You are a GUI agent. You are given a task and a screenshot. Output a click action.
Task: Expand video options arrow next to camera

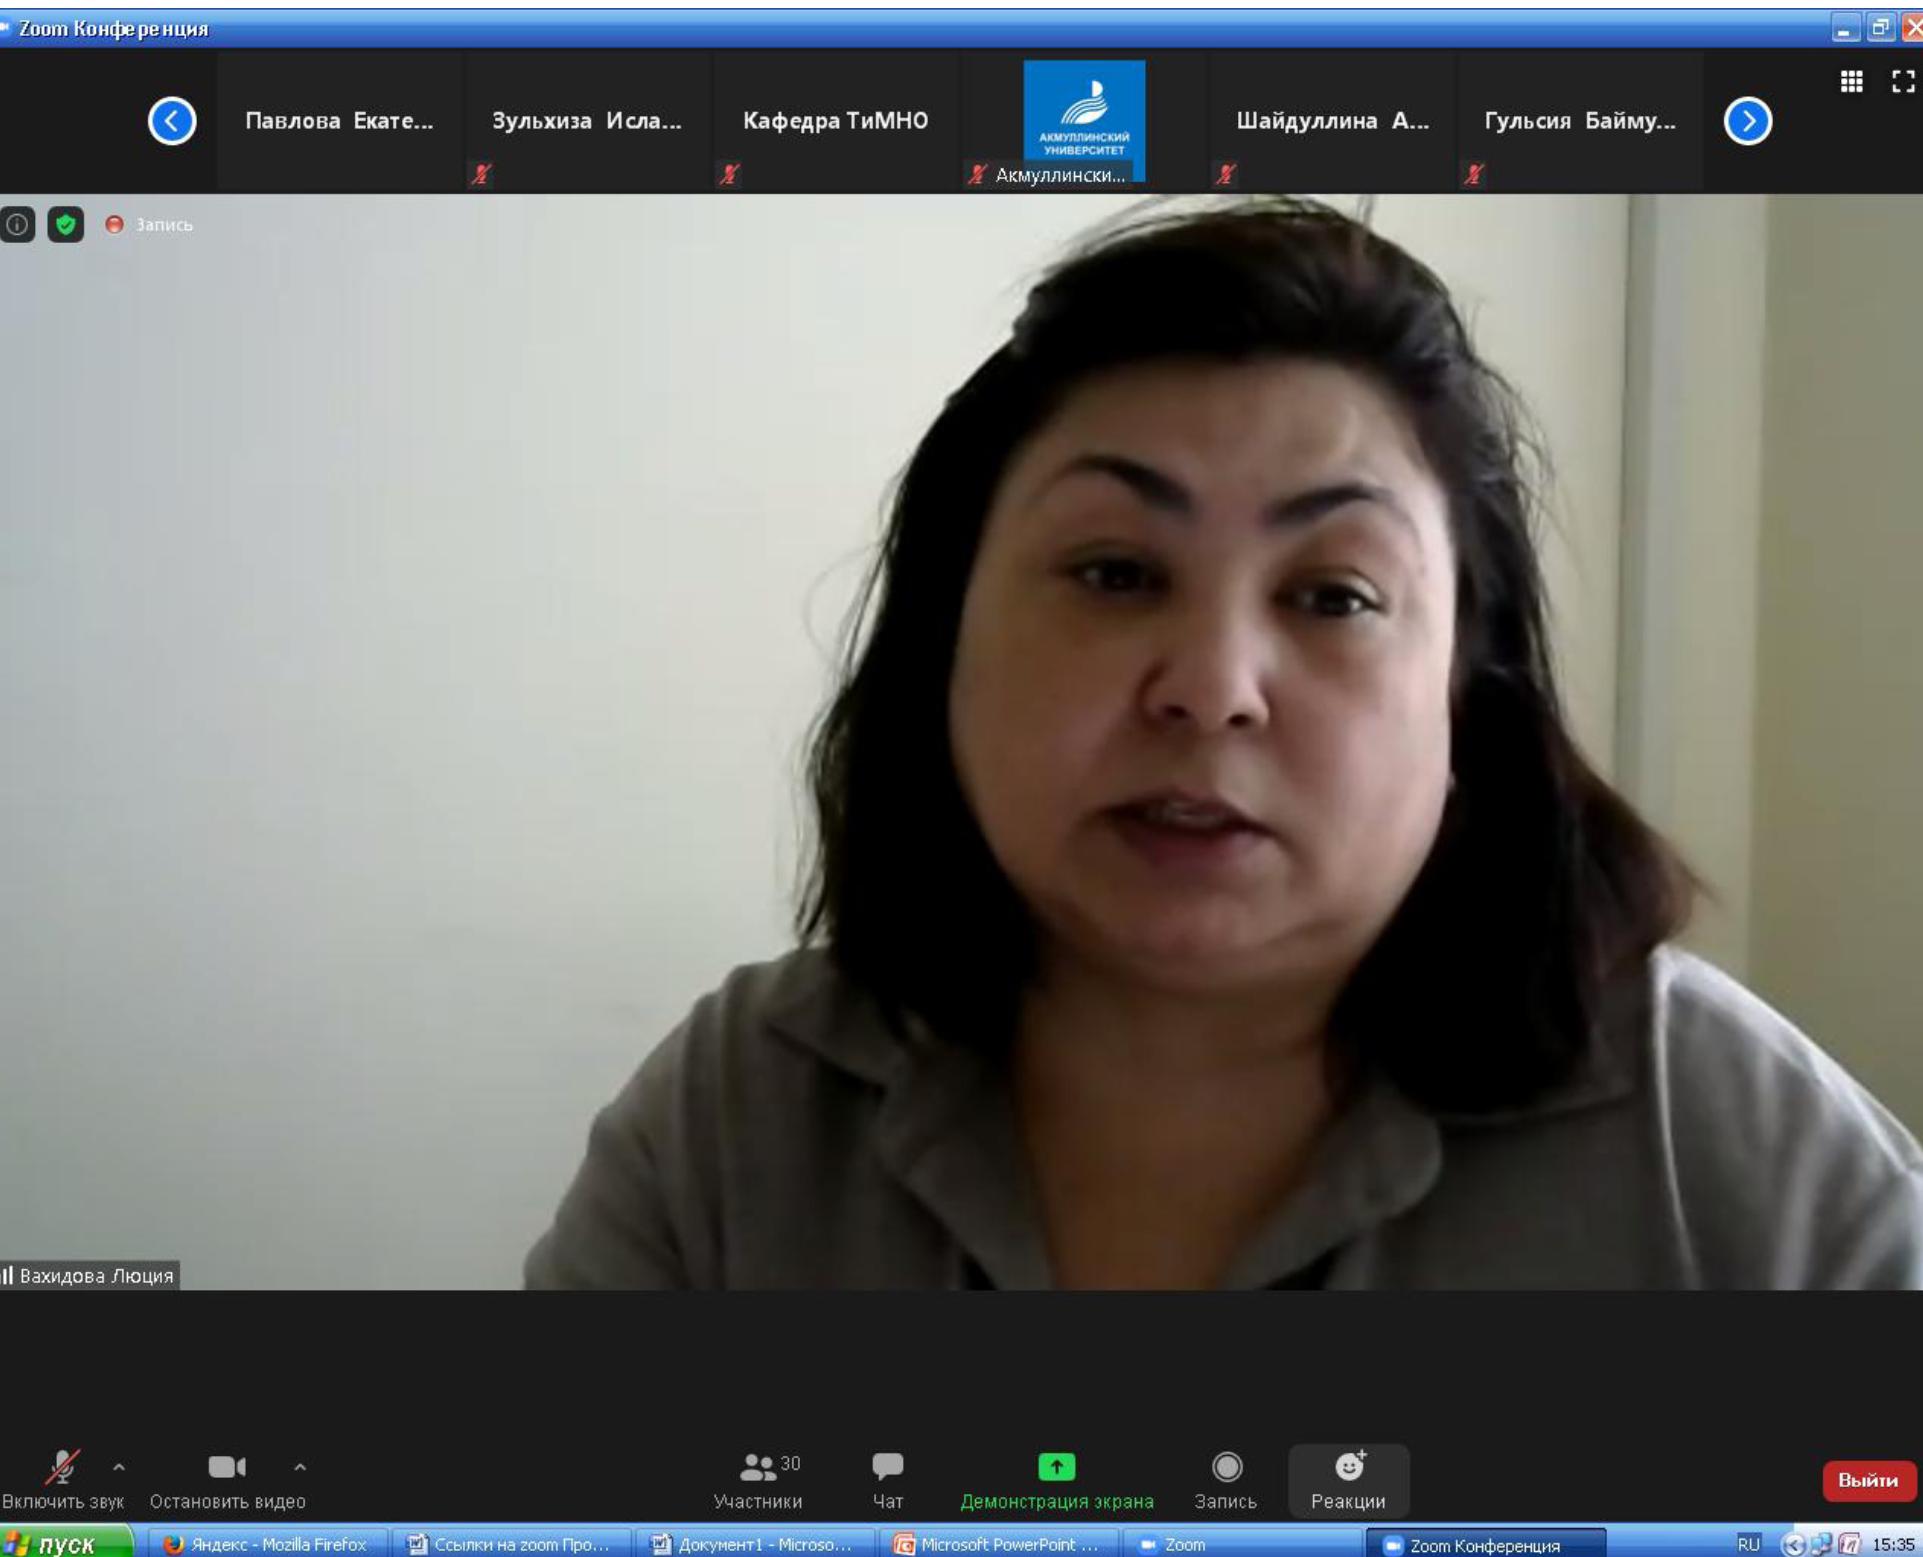[x=300, y=1467]
